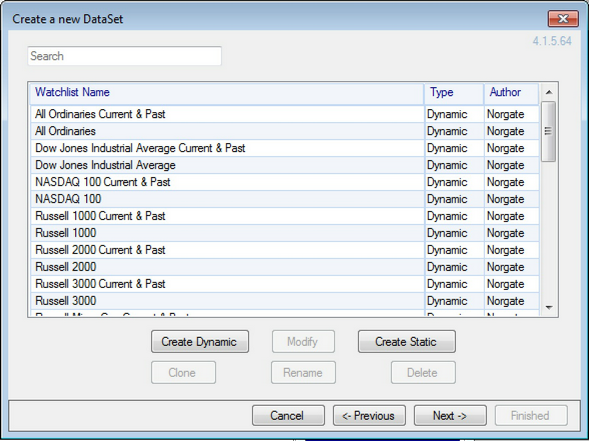Select the Russell 3000 watchlist

click(285, 301)
